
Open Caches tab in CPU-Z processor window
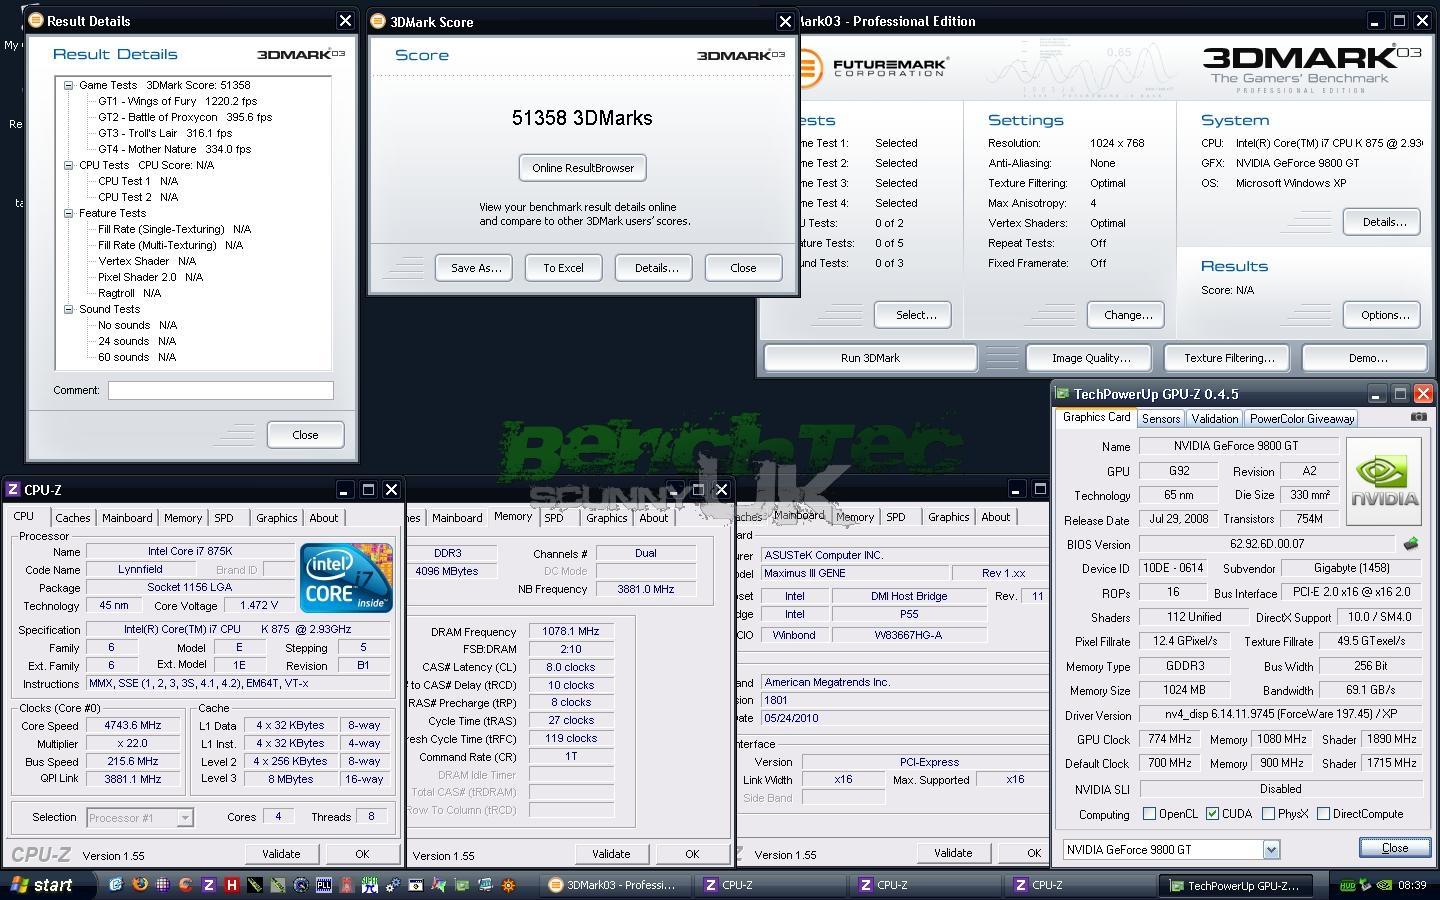coord(72,518)
